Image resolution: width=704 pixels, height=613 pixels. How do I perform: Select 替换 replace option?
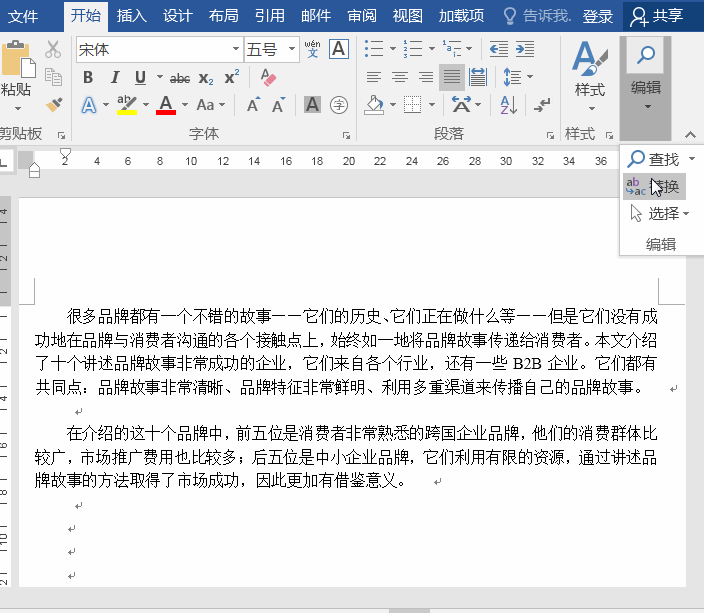click(x=654, y=186)
